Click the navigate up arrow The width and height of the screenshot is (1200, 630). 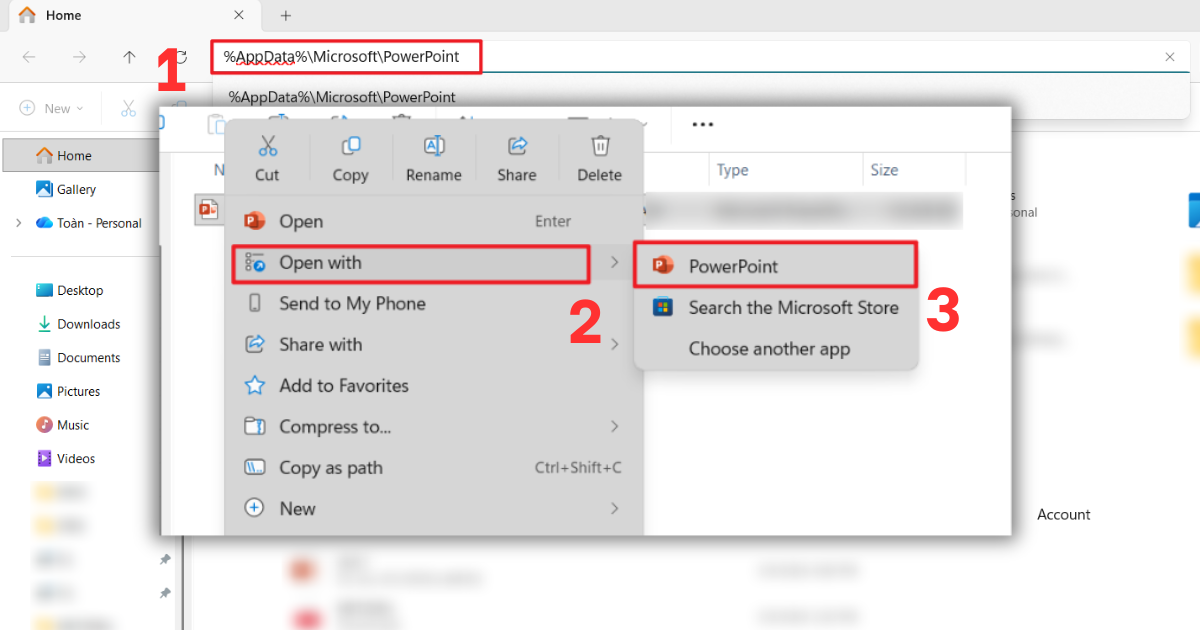[x=129, y=57]
